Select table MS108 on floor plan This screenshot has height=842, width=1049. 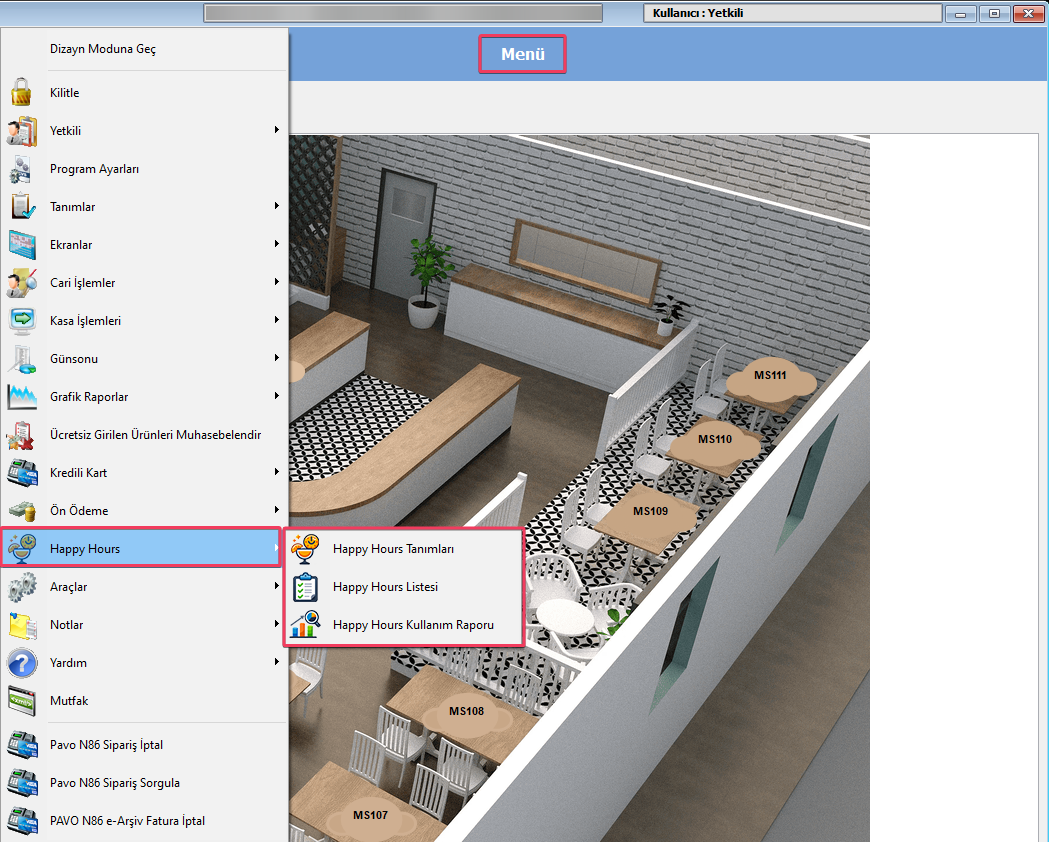(466, 712)
